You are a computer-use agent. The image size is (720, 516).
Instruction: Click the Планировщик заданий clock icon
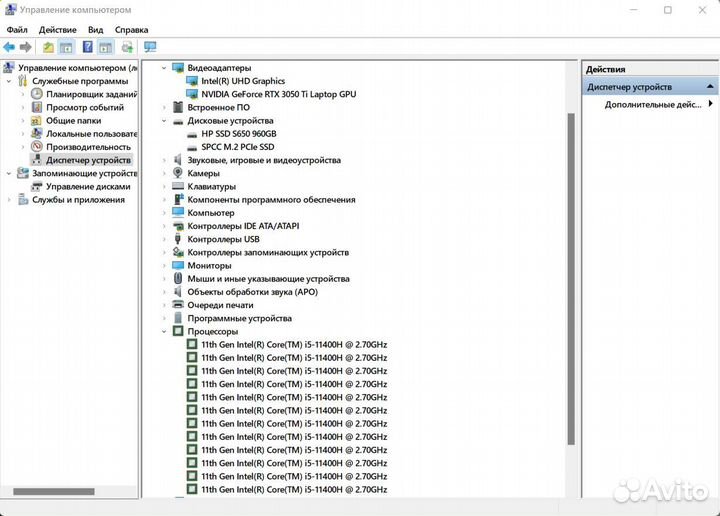coord(37,94)
